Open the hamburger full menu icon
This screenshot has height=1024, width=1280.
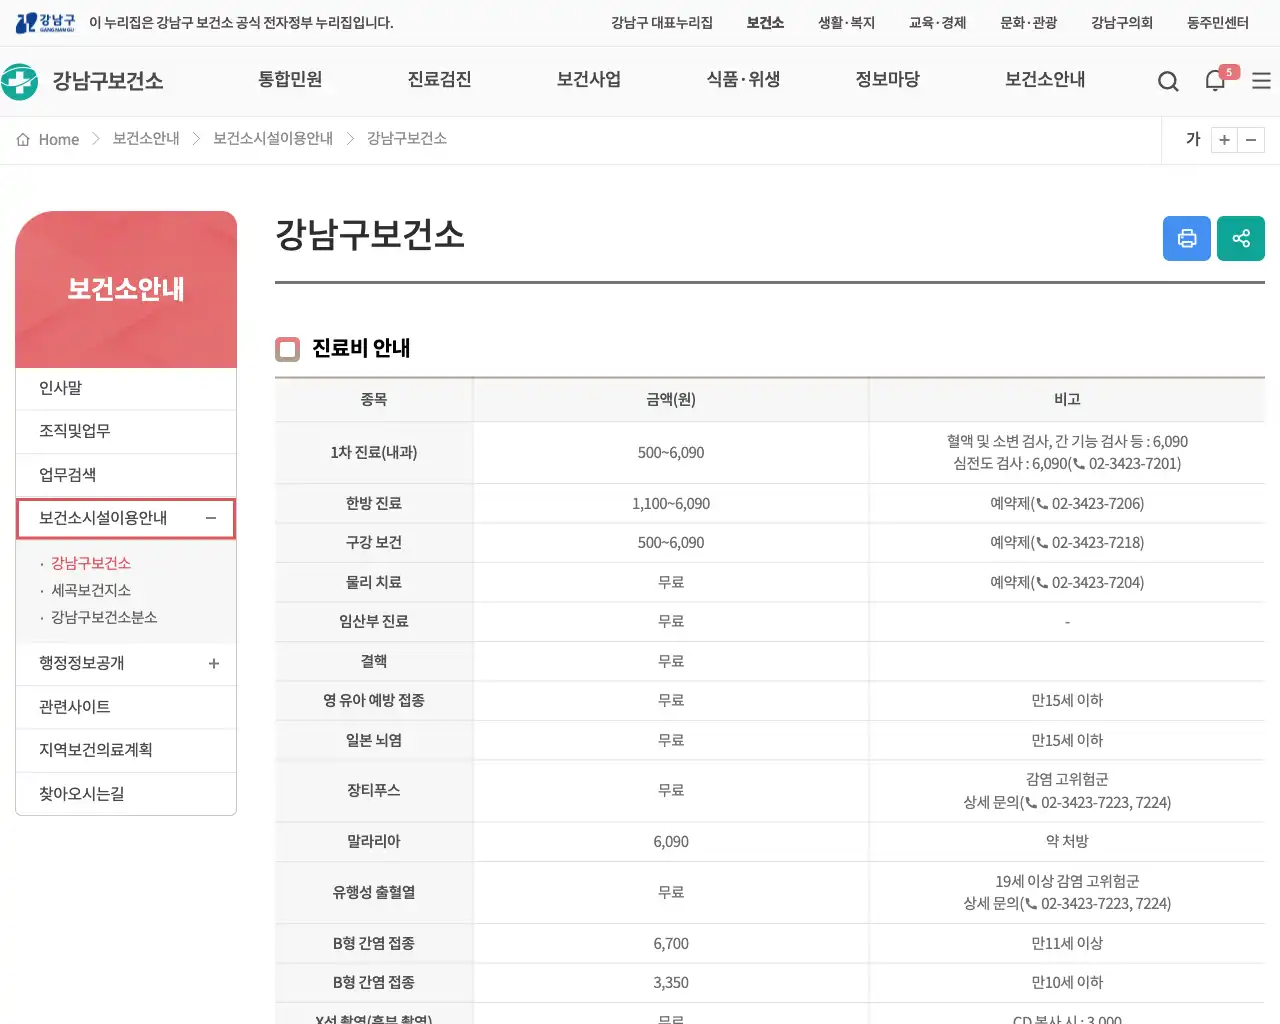tap(1261, 81)
